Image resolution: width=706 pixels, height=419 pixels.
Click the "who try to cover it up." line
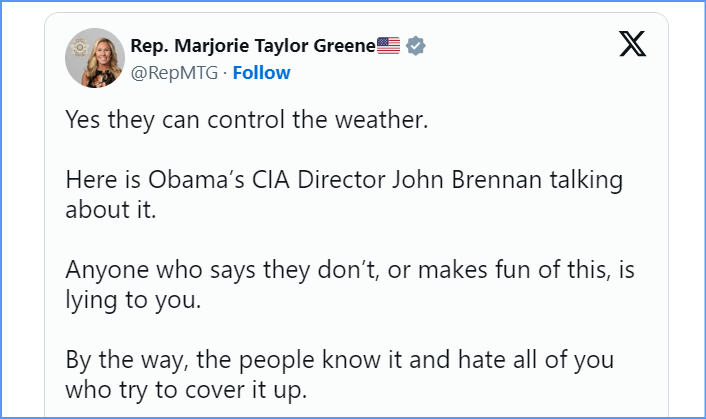click(186, 390)
